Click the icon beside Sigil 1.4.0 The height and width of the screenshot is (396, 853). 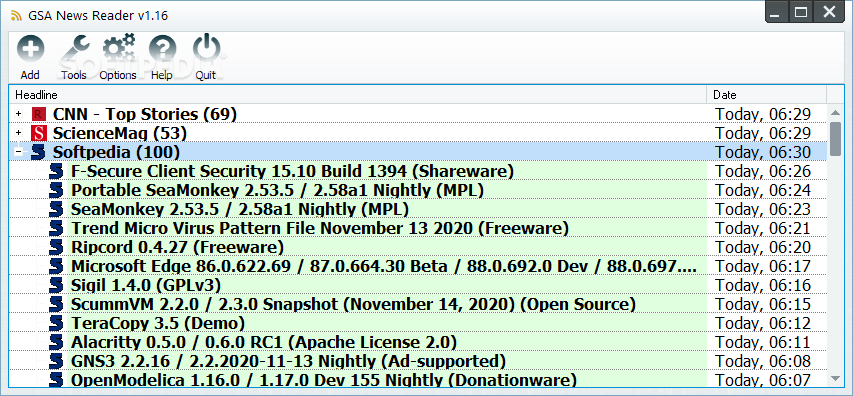coord(57,286)
